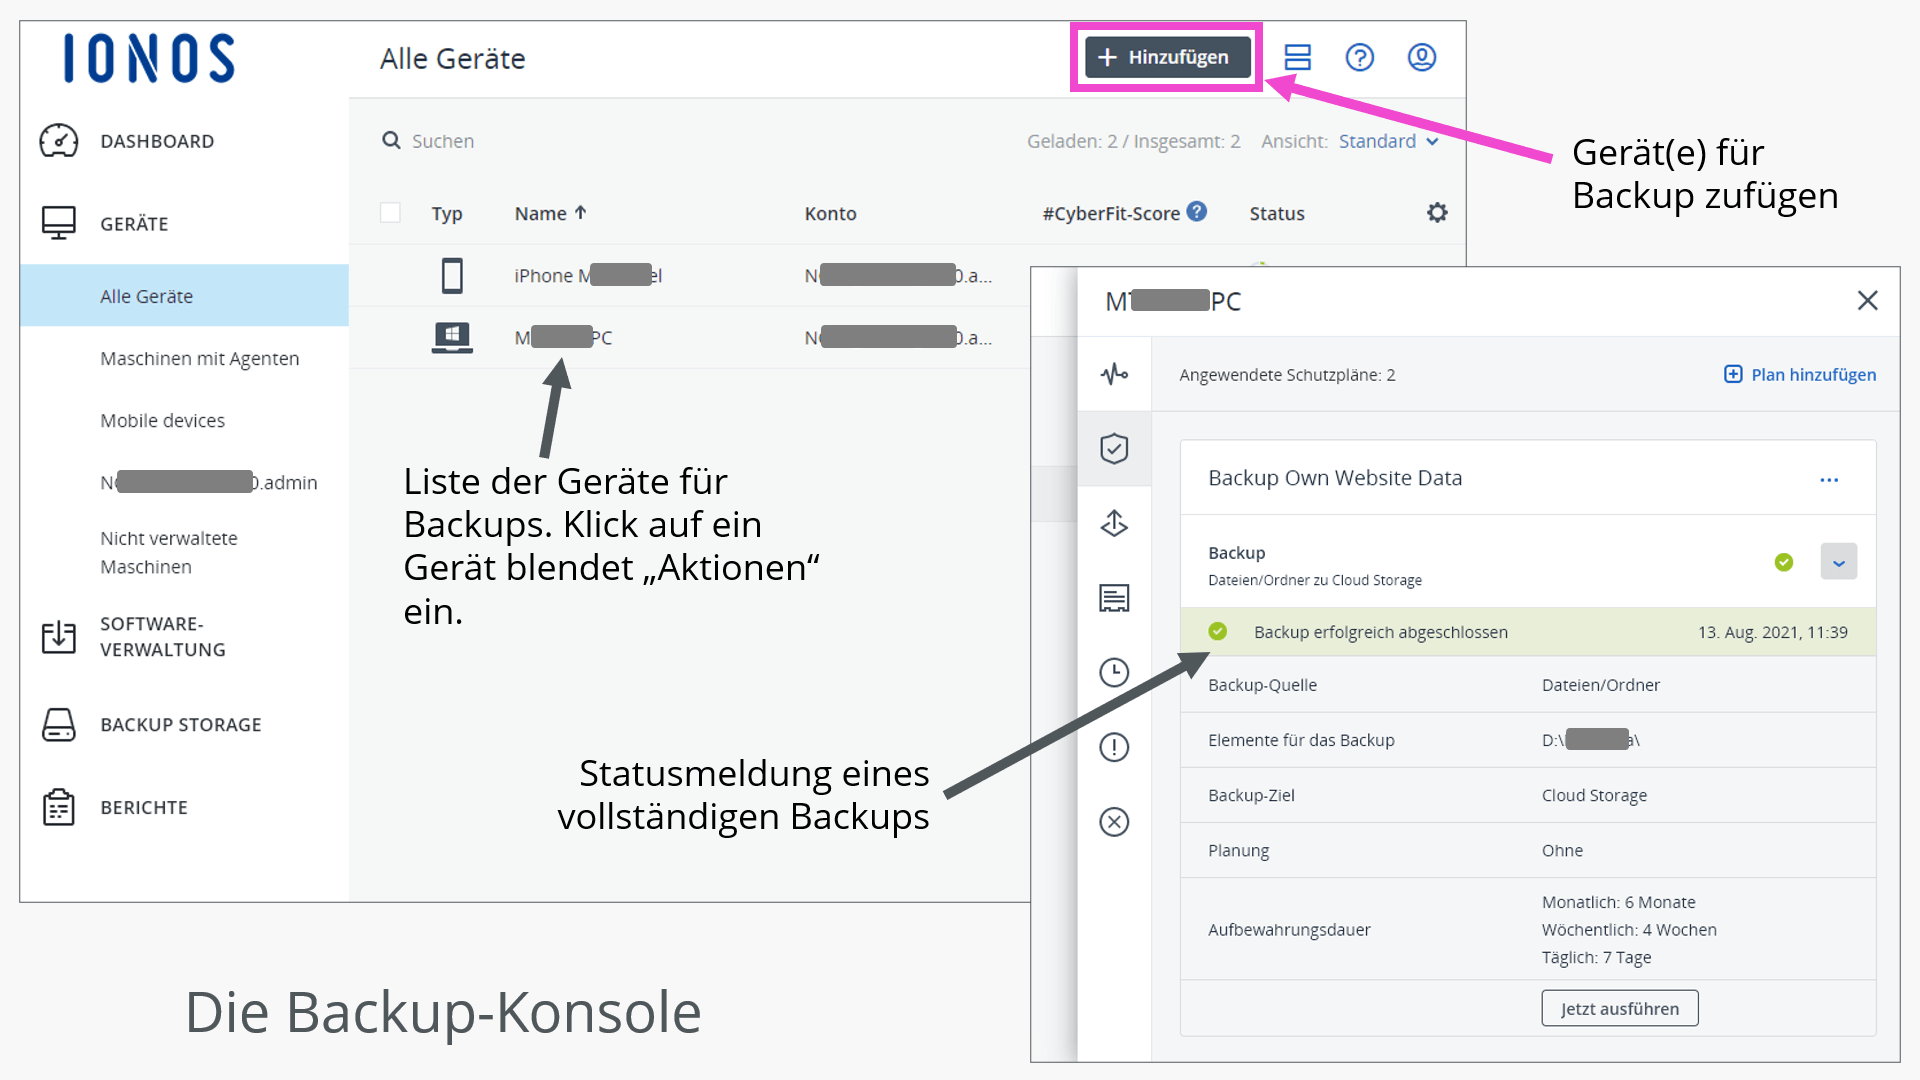Viewport: 1920px width, 1080px height.
Task: Select the Windows PC device row
Action: pos(690,337)
